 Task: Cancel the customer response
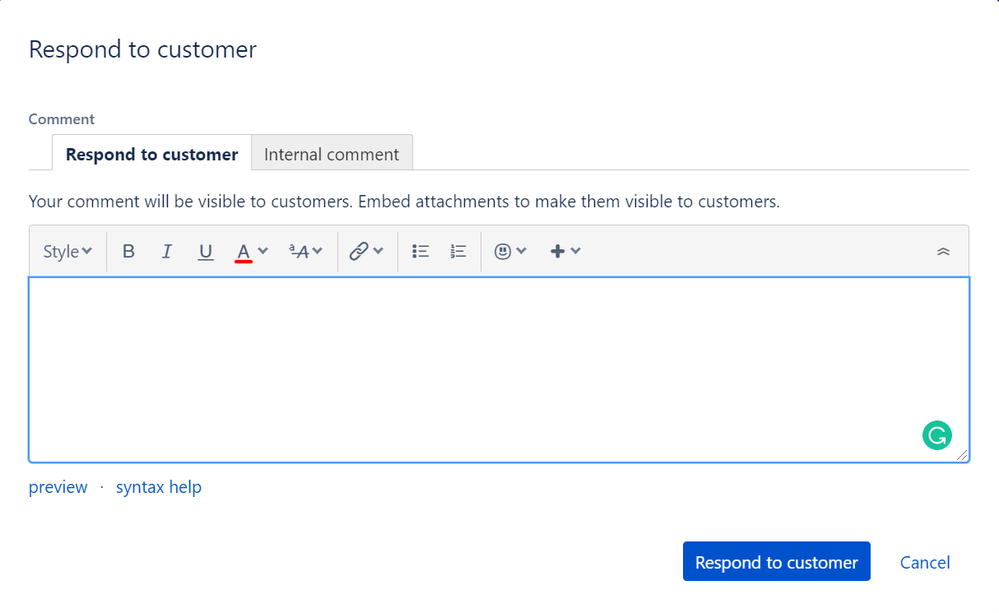924,562
